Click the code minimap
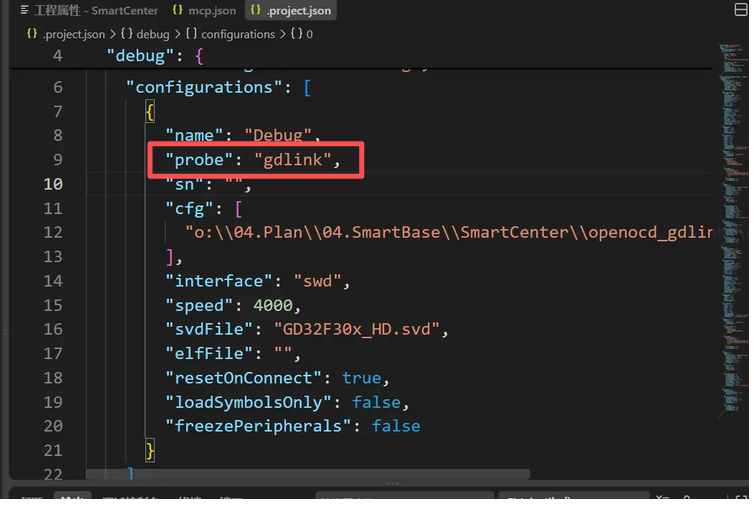The width and height of the screenshot is (754, 506). pyautogui.click(x=736, y=231)
